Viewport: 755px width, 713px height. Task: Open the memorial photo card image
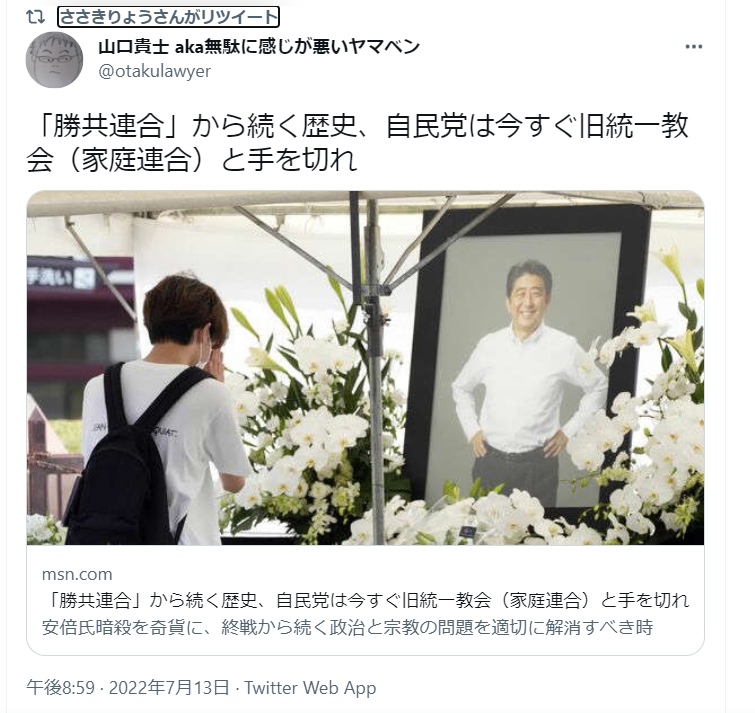[365, 368]
